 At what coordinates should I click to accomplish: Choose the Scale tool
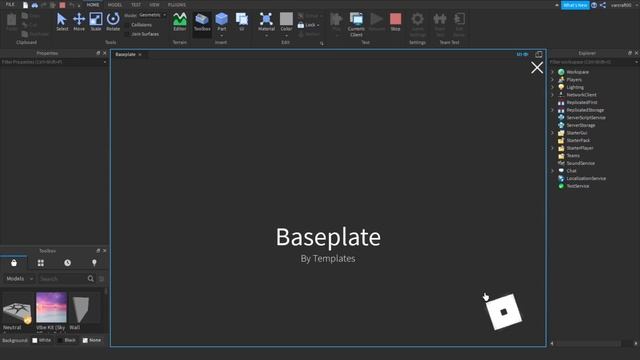pyautogui.click(x=96, y=22)
